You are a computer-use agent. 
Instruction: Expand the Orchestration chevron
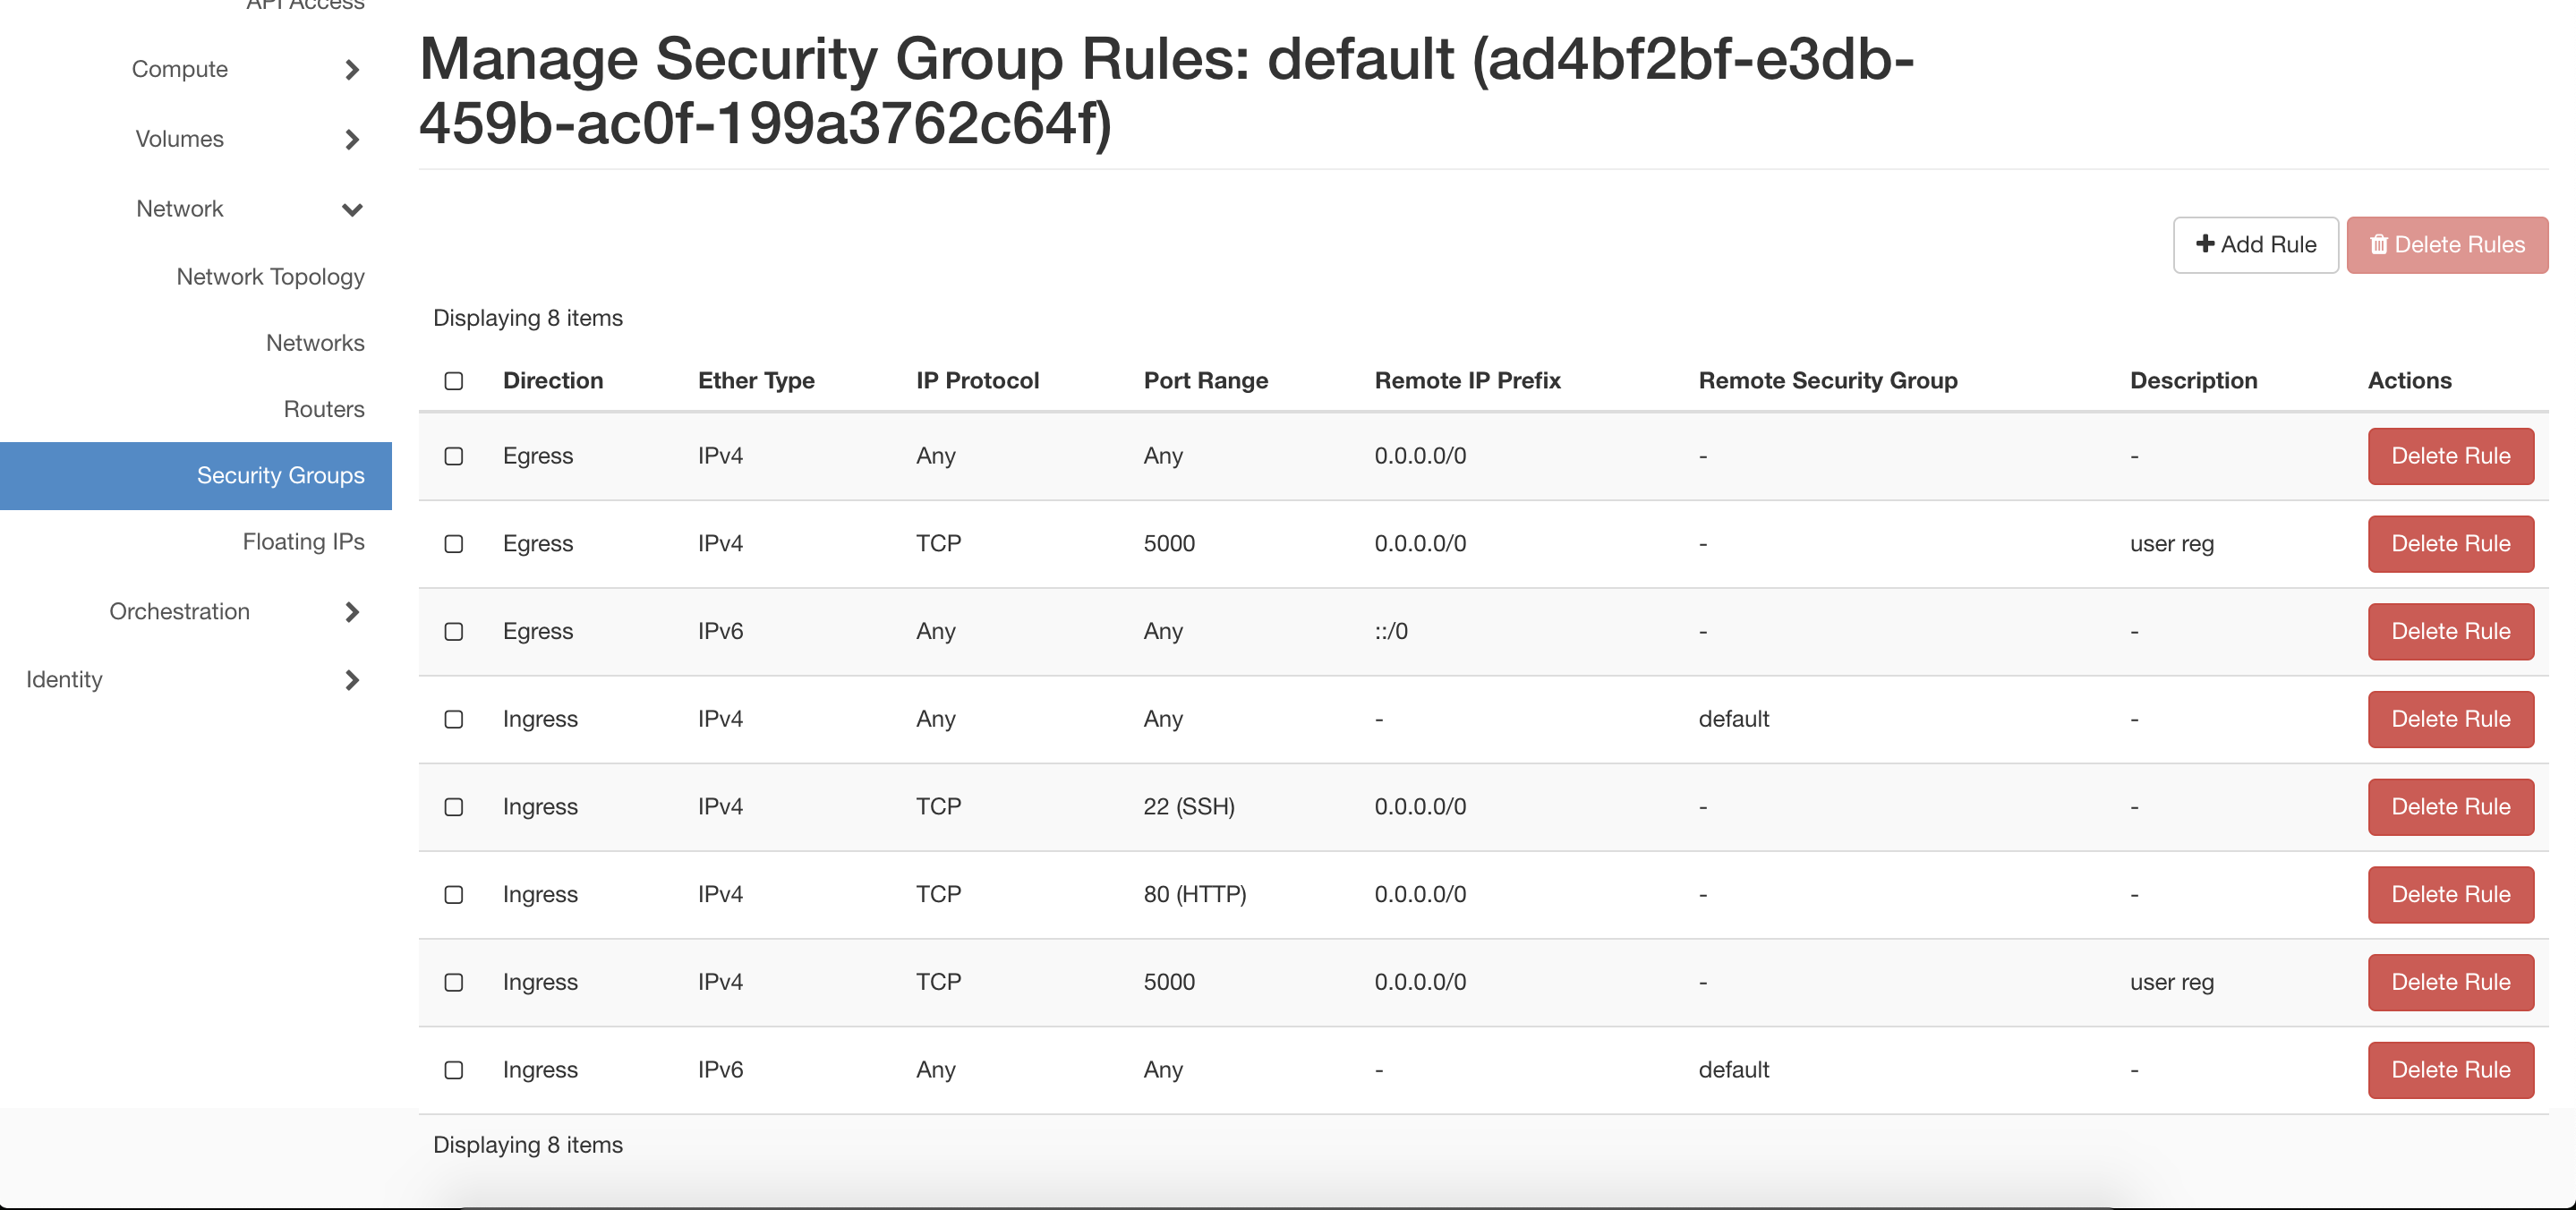click(x=351, y=612)
